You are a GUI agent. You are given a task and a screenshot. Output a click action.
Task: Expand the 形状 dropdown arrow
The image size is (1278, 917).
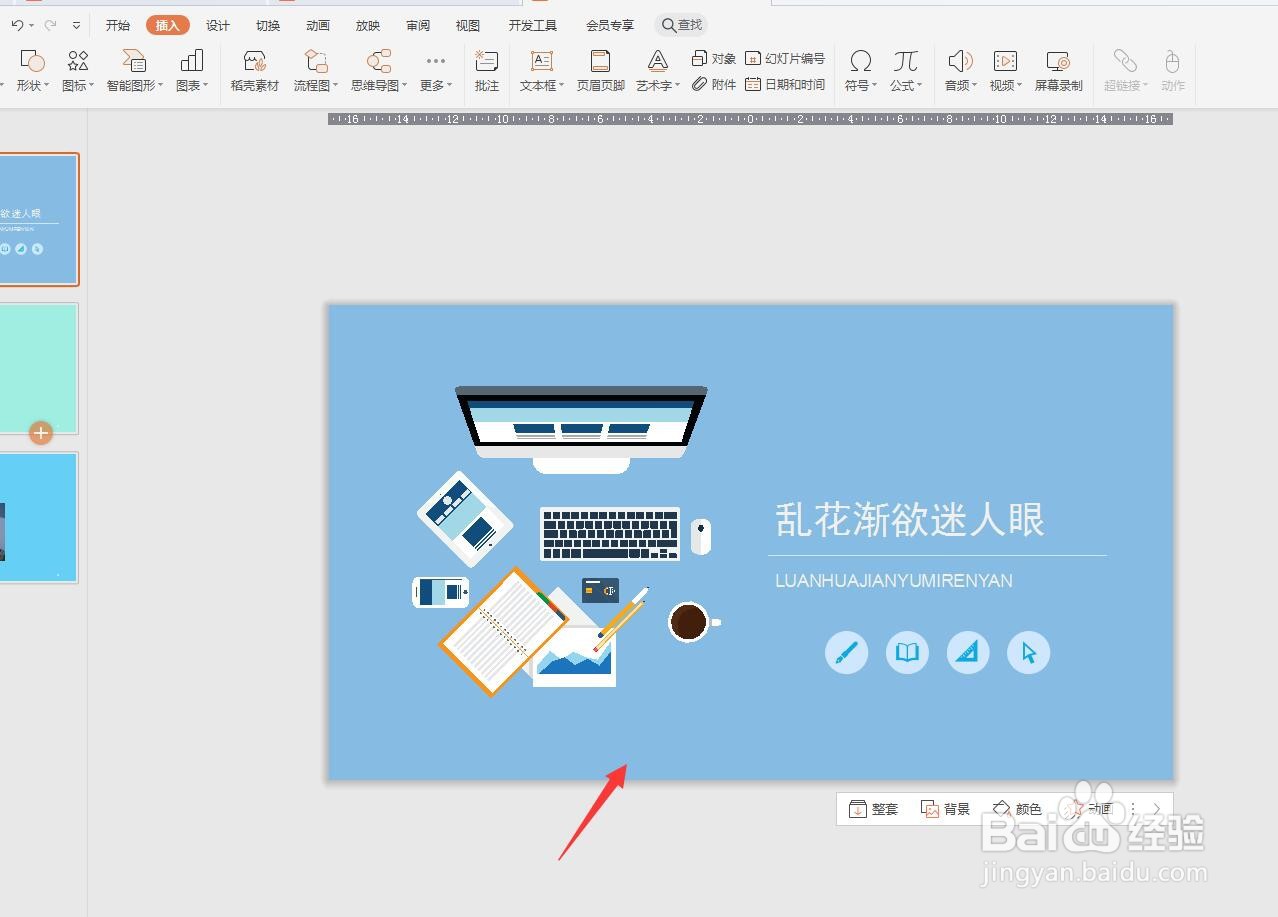[46, 86]
